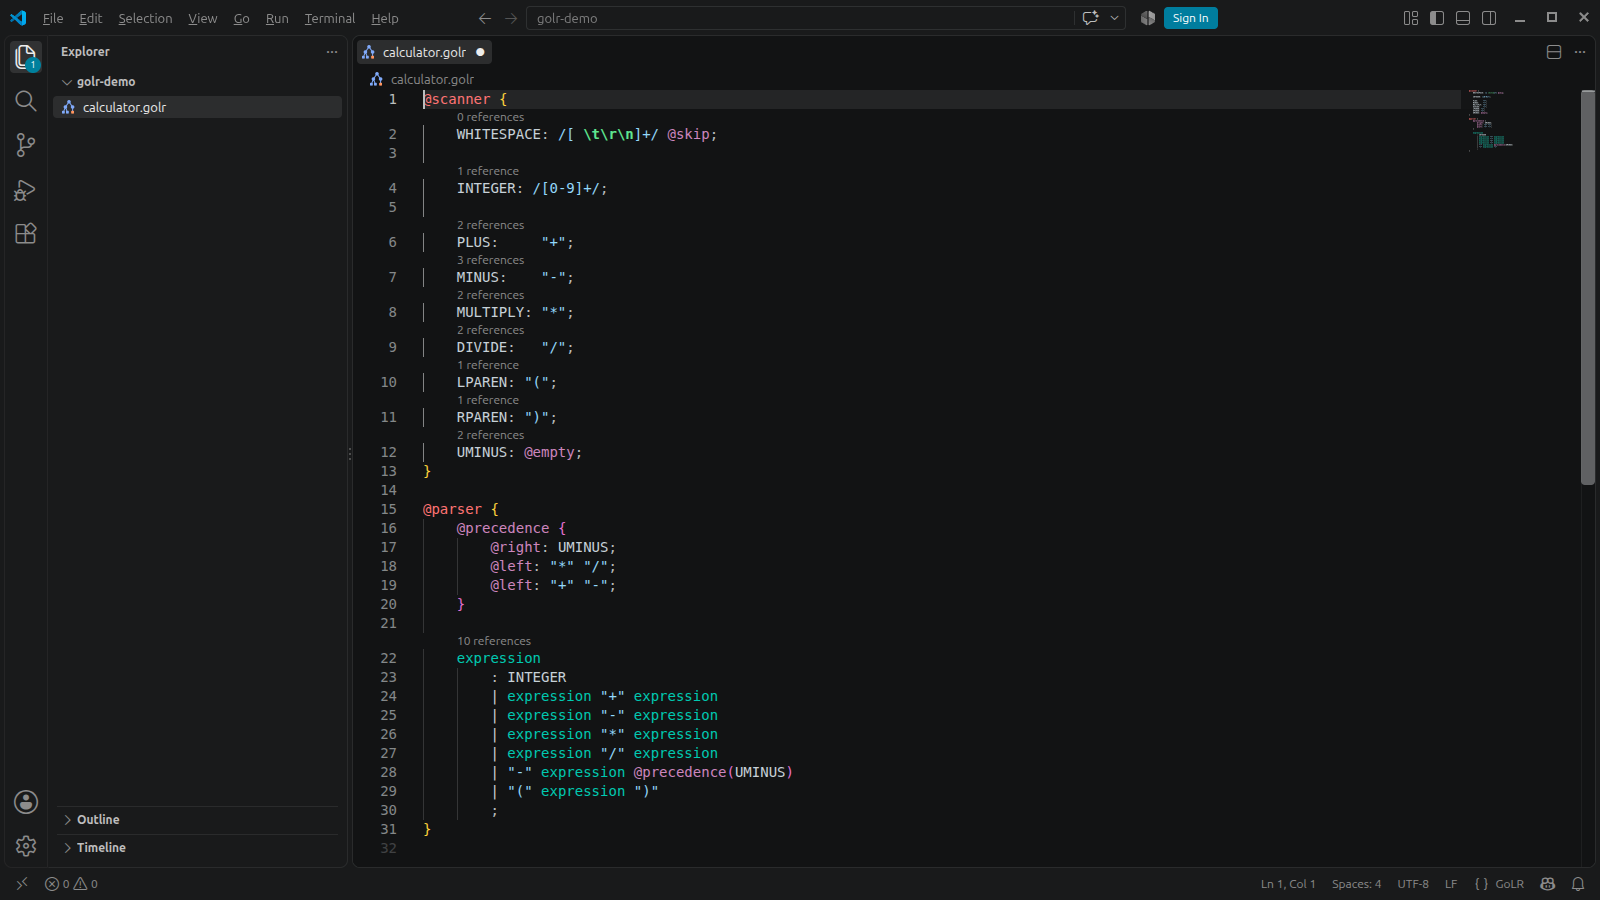Toggle the secondary side bar
Viewport: 1600px width, 900px height.
pos(1489,18)
